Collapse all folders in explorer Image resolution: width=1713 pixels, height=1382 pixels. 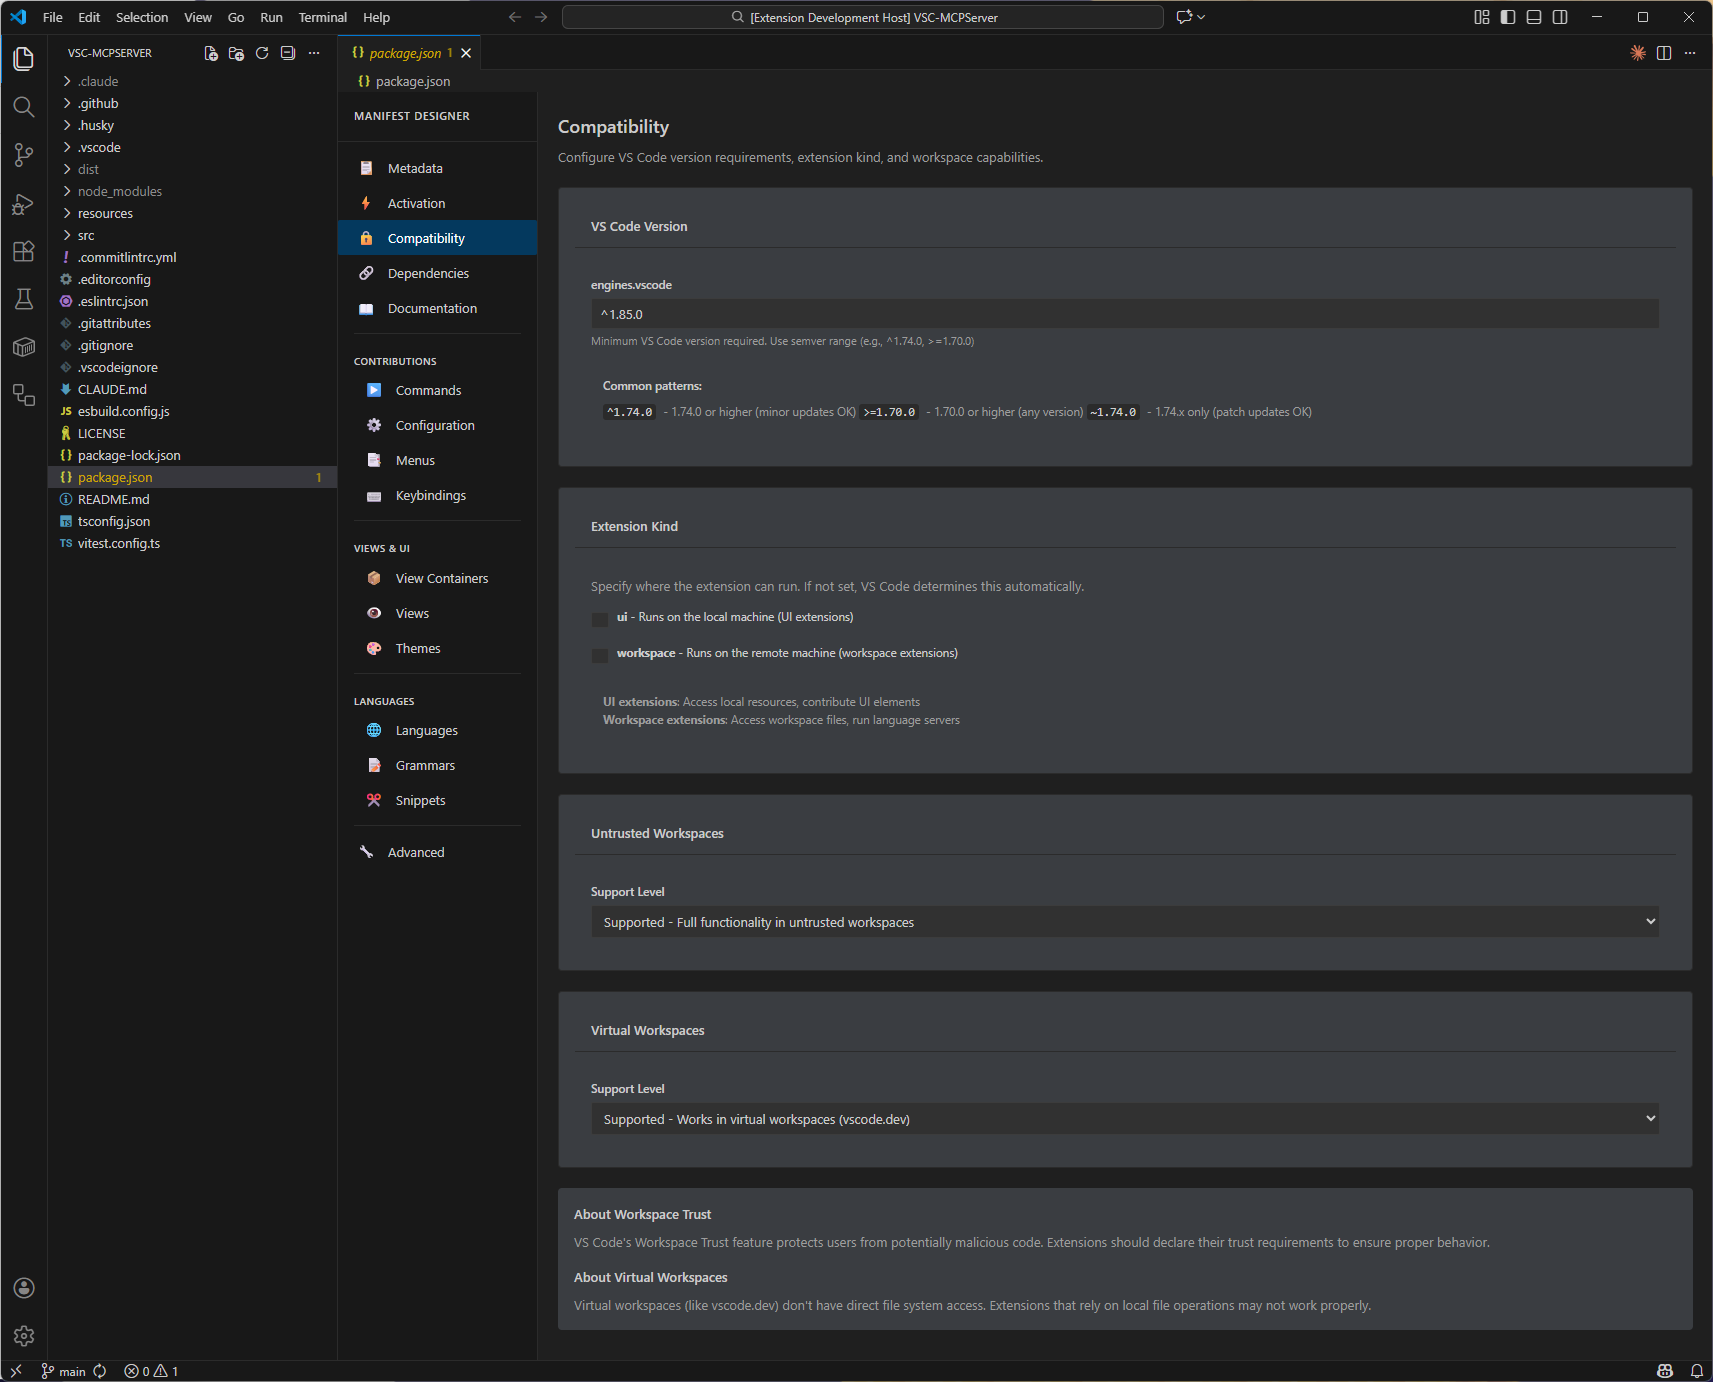288,53
